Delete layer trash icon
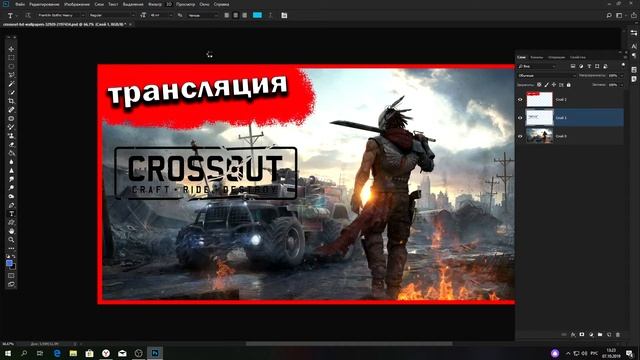 point(618,335)
